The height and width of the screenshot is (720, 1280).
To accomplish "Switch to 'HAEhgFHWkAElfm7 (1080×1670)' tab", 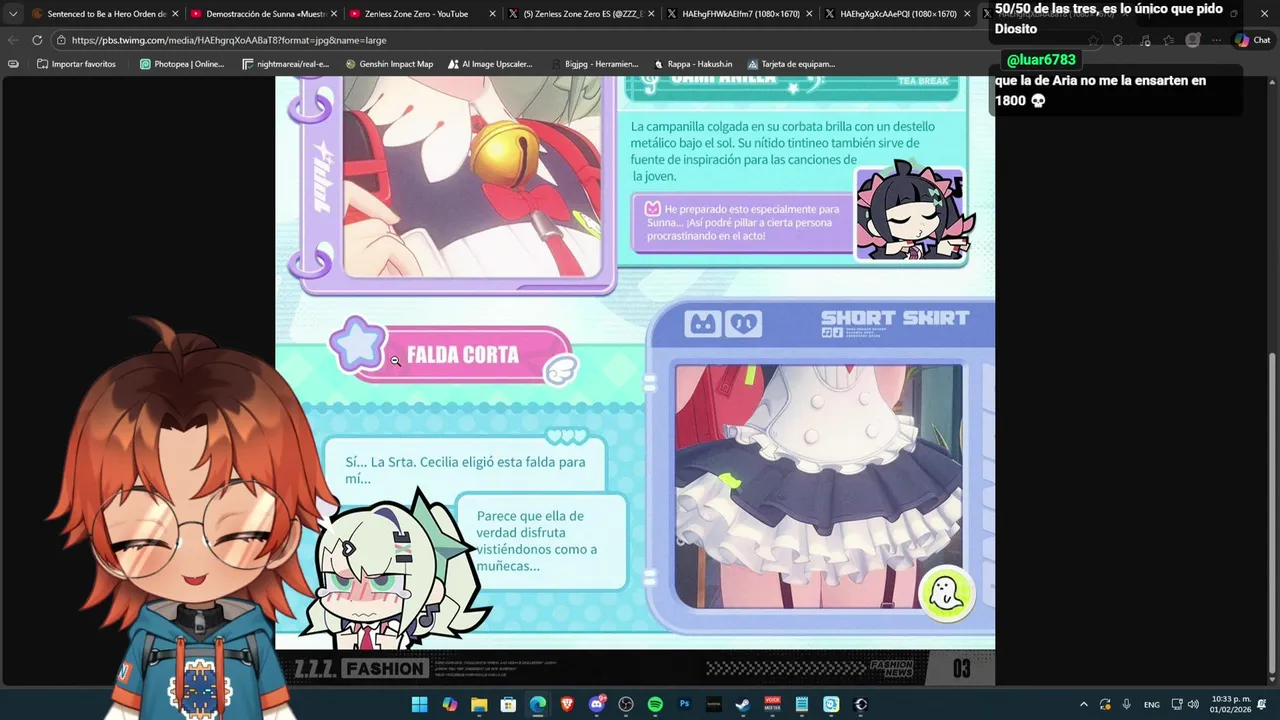I will tap(740, 14).
